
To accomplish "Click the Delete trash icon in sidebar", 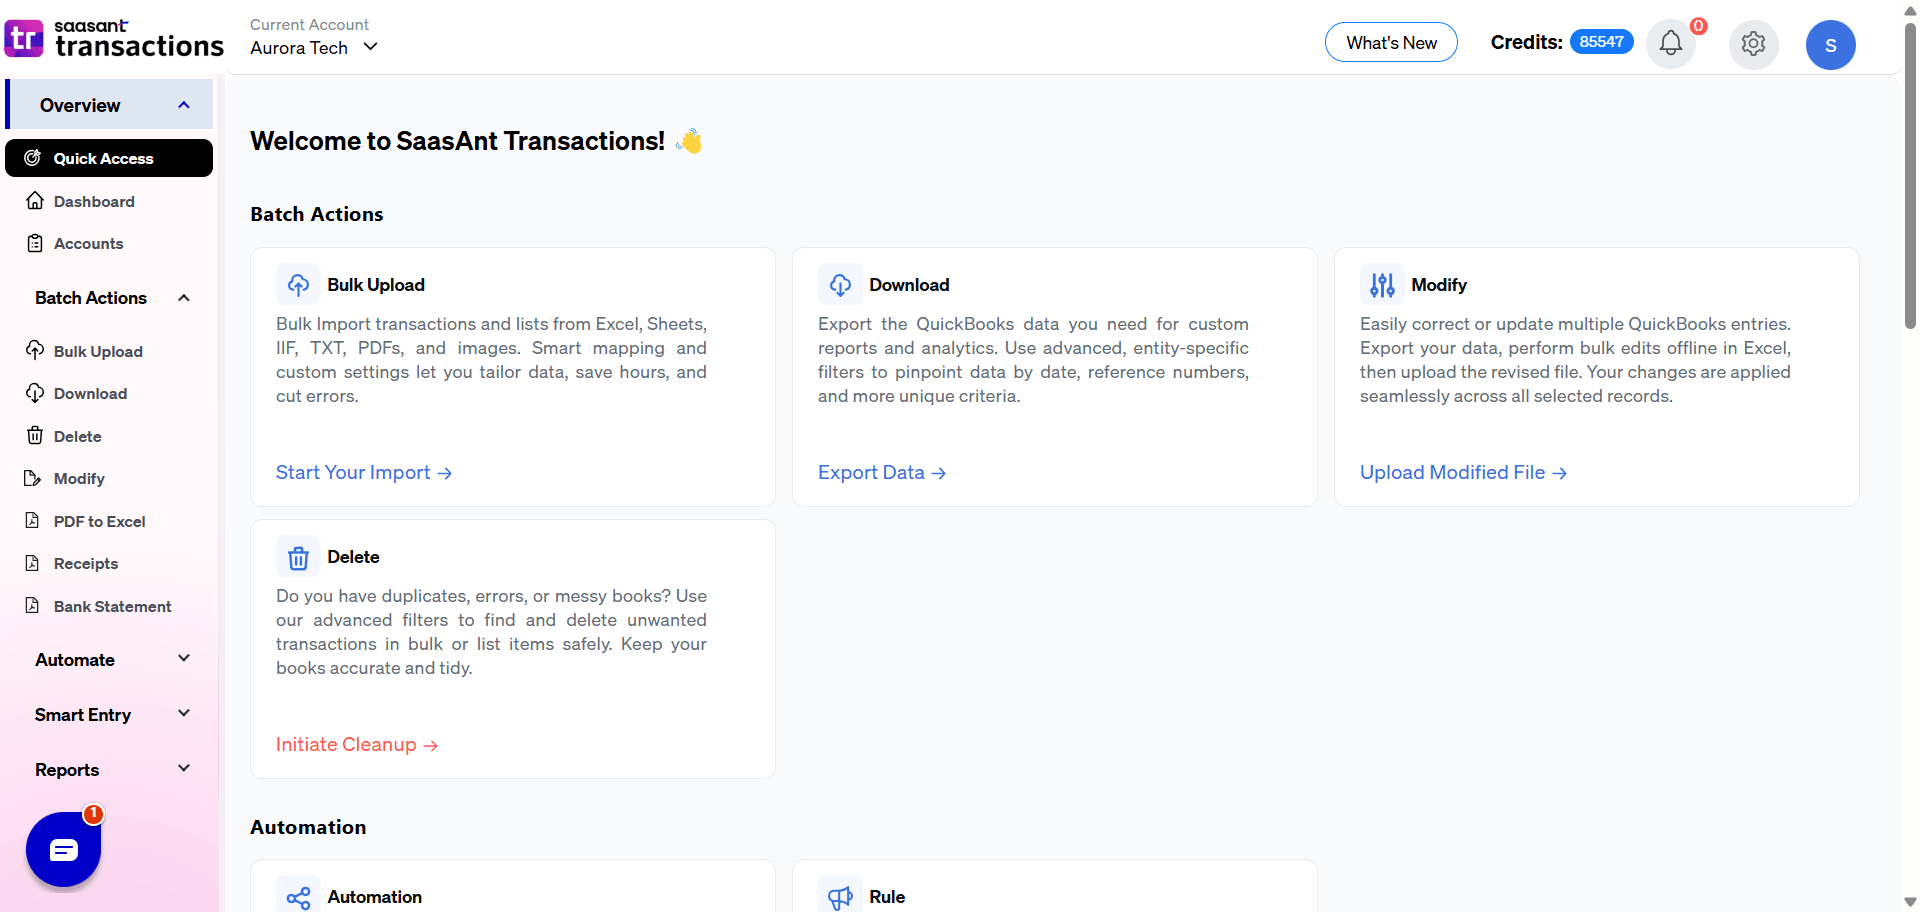I will click(x=35, y=435).
